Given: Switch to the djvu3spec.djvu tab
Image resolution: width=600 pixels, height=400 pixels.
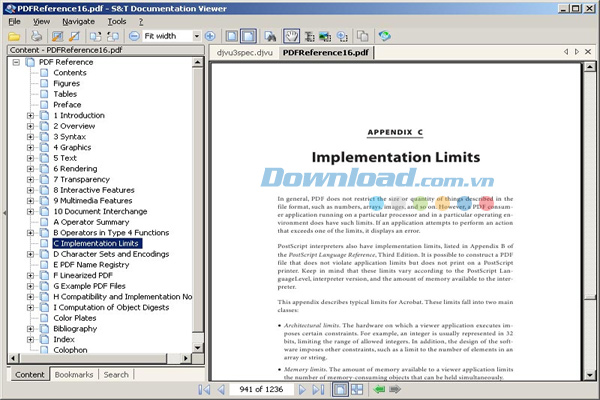Looking at the screenshot, I should pyautogui.click(x=245, y=52).
